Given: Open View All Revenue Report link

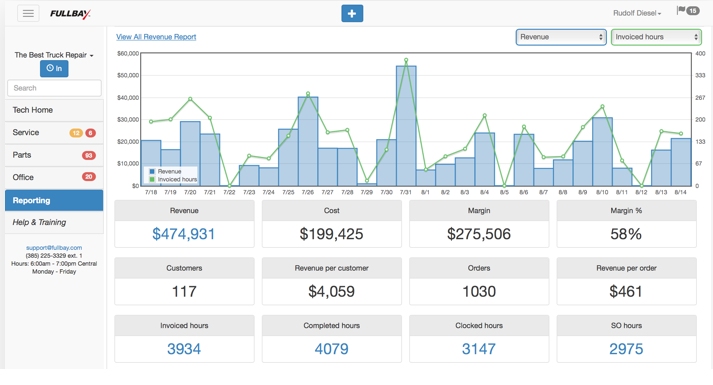Looking at the screenshot, I should (156, 37).
